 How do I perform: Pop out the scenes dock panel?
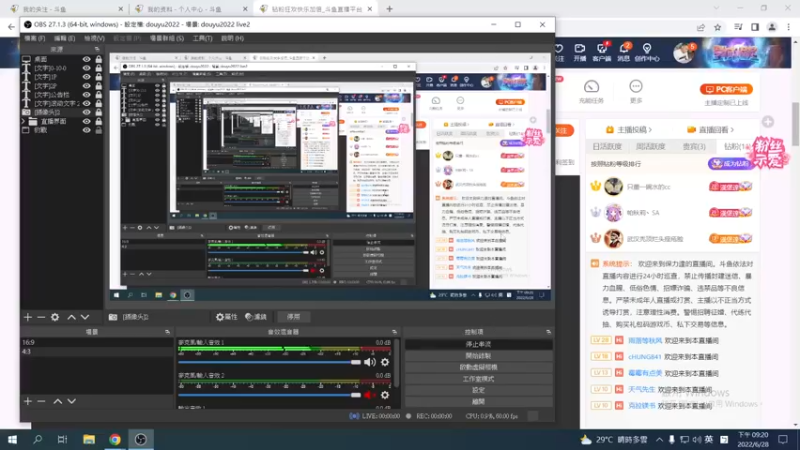167,332
